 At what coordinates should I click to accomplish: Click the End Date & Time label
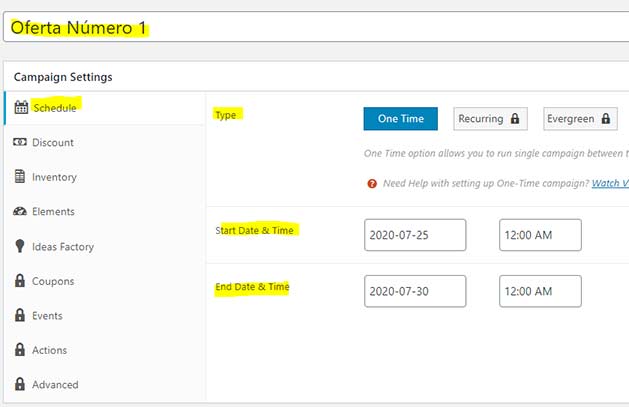tap(252, 287)
